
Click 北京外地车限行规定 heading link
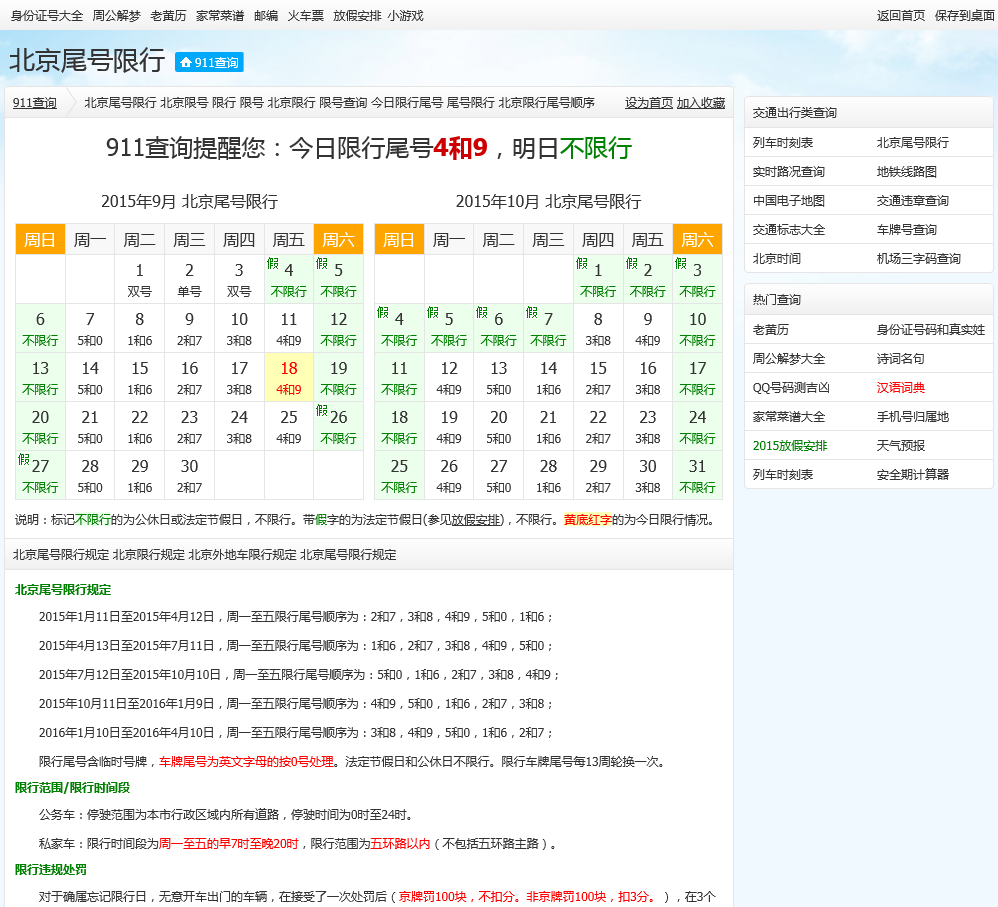[243, 555]
